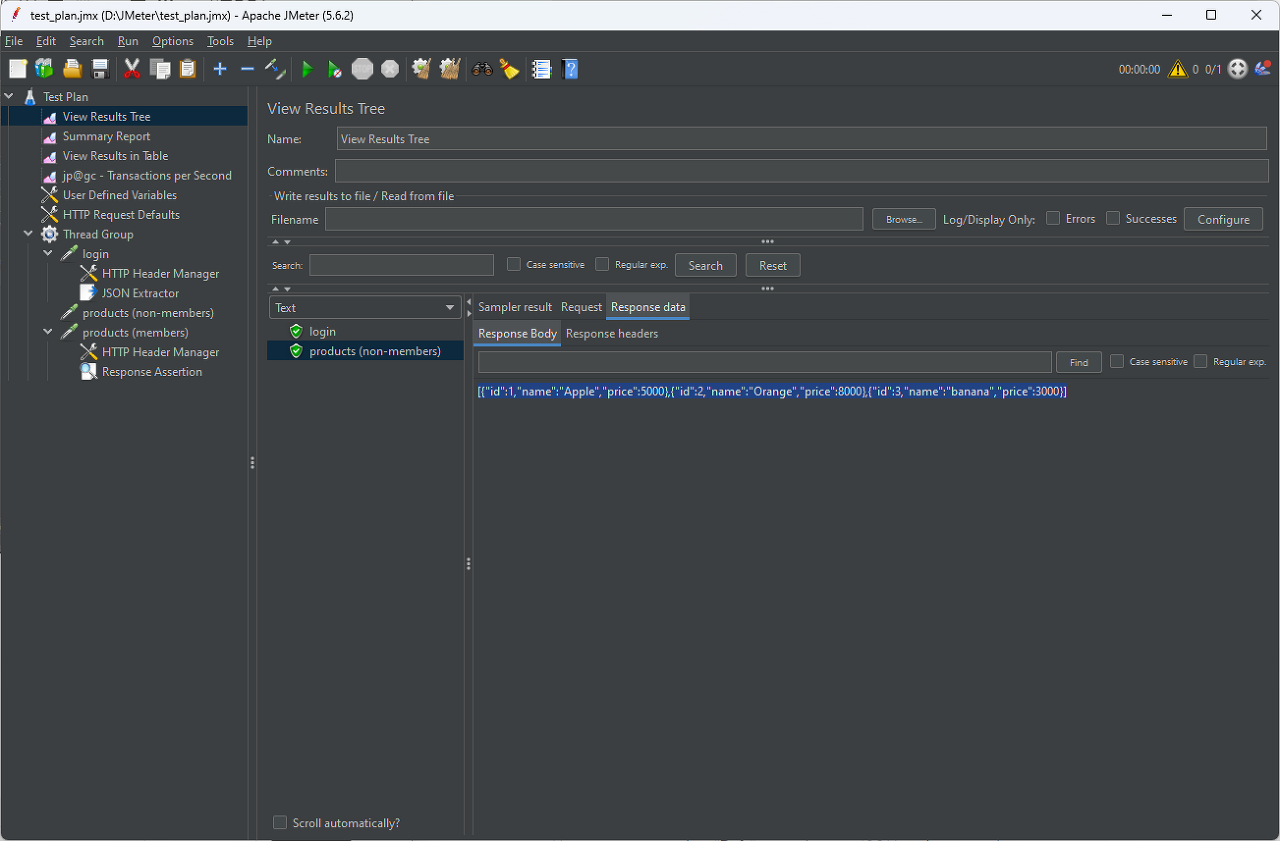This screenshot has height=841, width=1280.
Task: Click the Configure button
Action: (1223, 219)
